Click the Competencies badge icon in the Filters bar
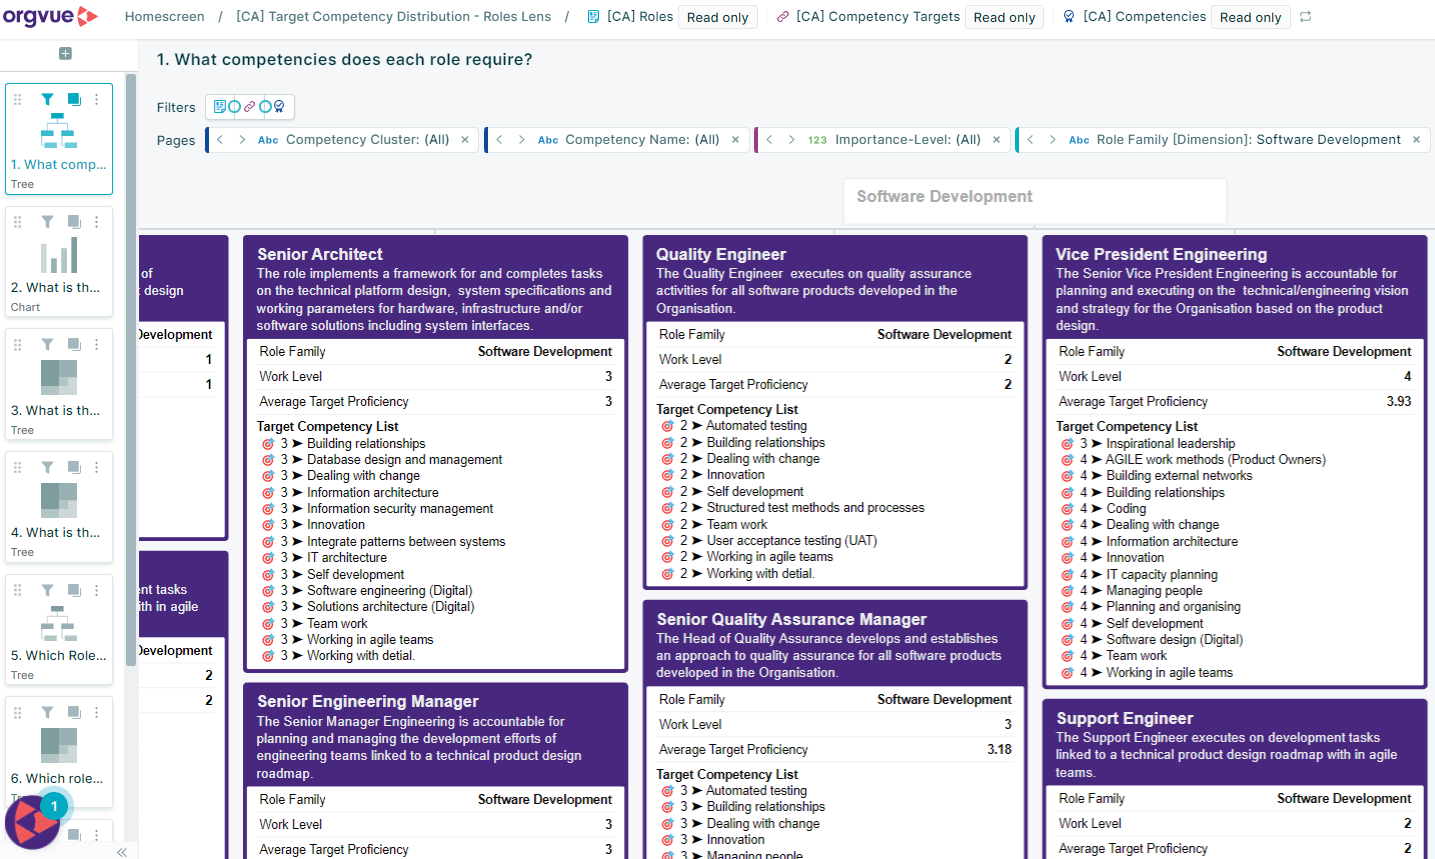The width and height of the screenshot is (1435, 859). tap(278, 106)
